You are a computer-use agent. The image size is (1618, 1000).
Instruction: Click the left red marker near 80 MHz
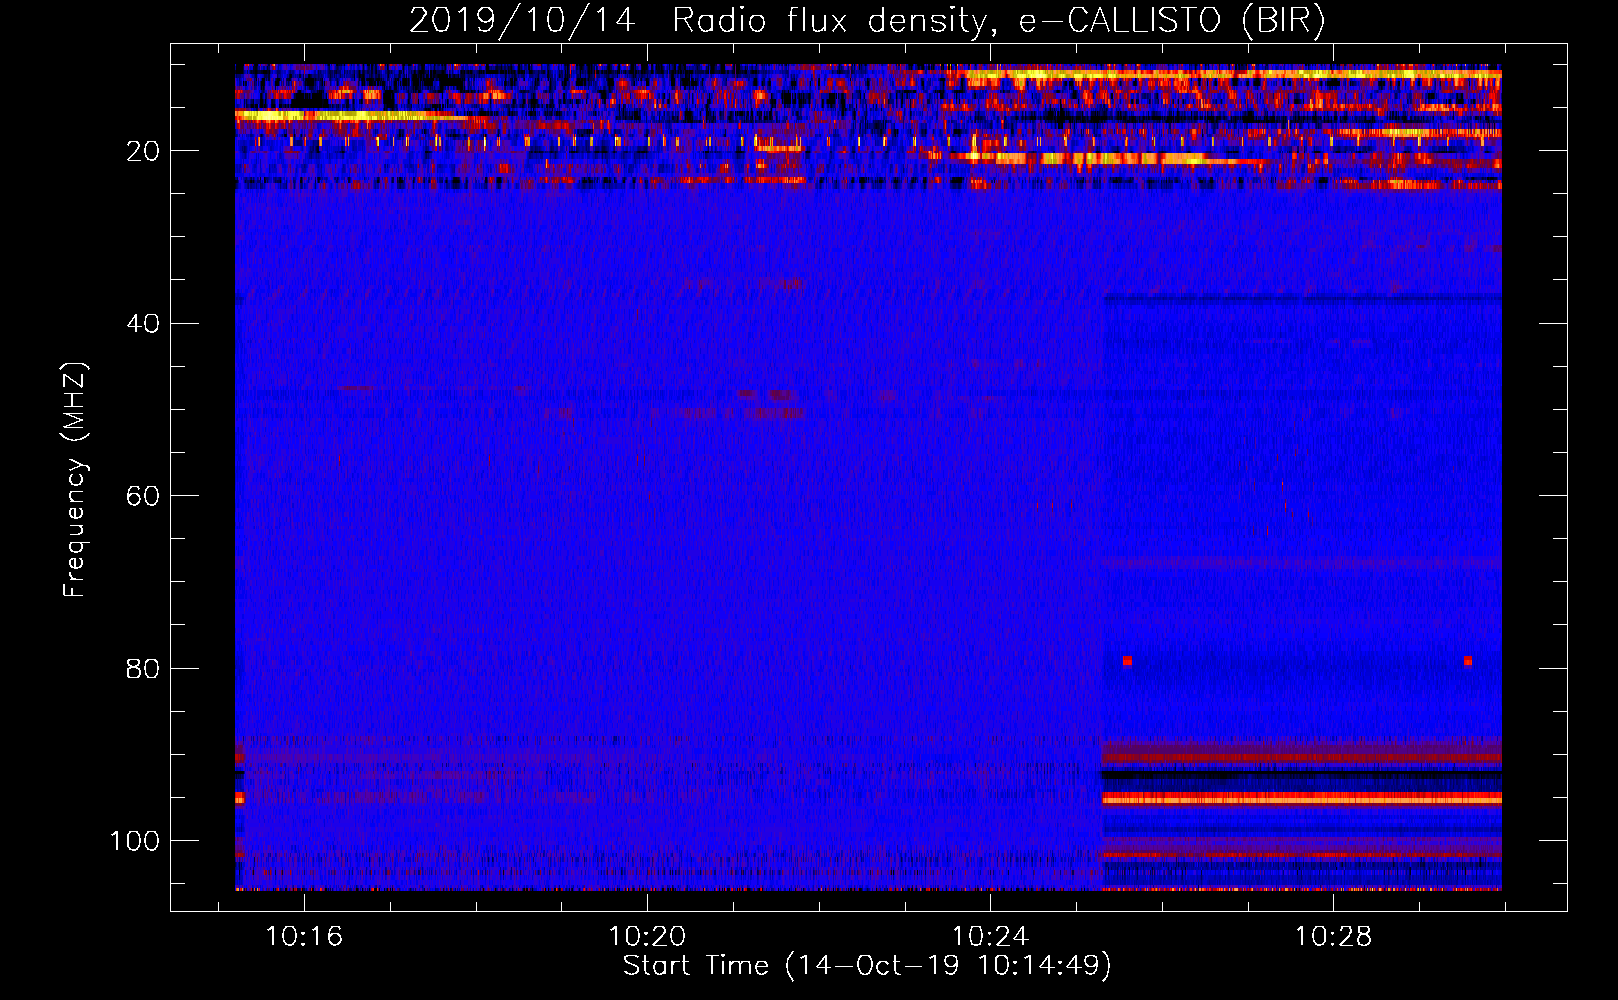[1127, 661]
